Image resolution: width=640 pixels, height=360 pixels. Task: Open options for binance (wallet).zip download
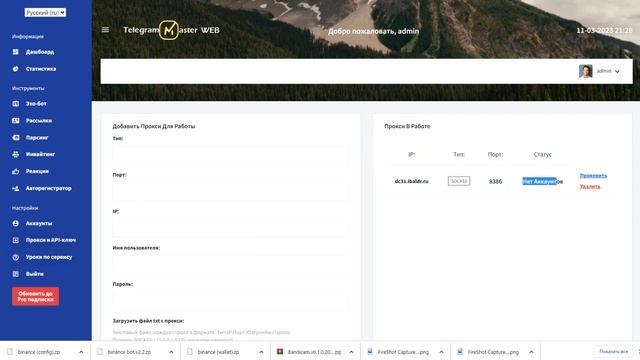[x=261, y=352]
